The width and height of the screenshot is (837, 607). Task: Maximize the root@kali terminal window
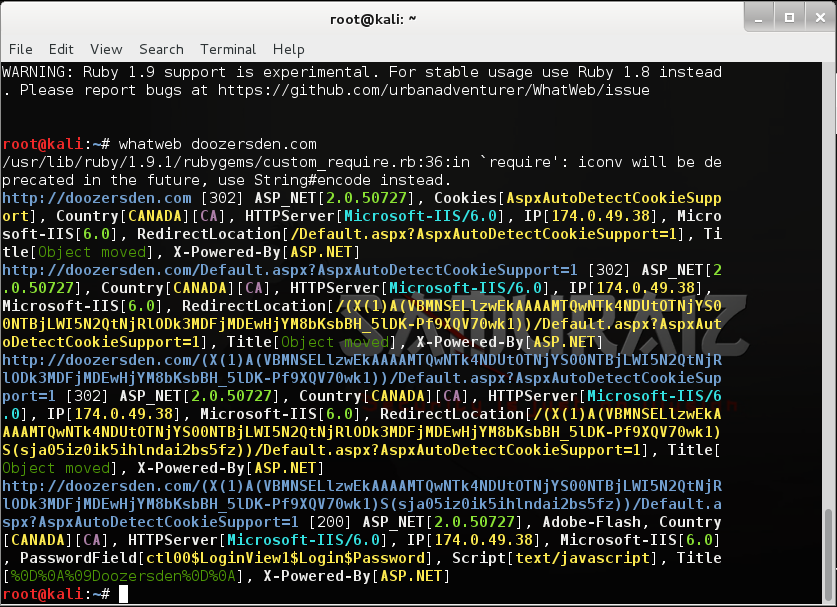789,18
